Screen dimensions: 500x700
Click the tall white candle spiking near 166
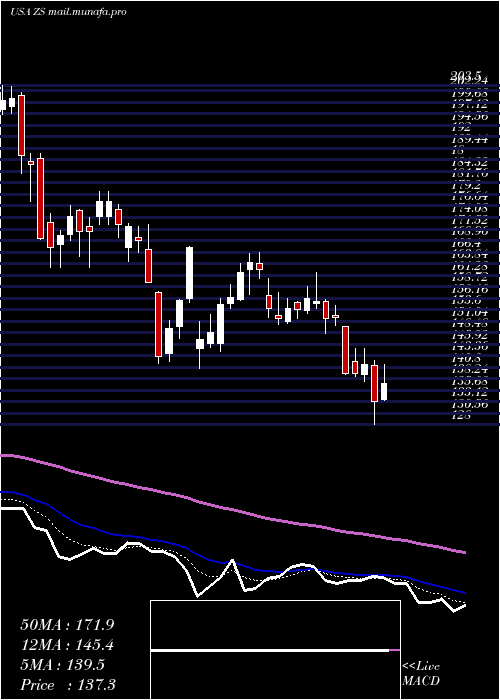tap(189, 273)
